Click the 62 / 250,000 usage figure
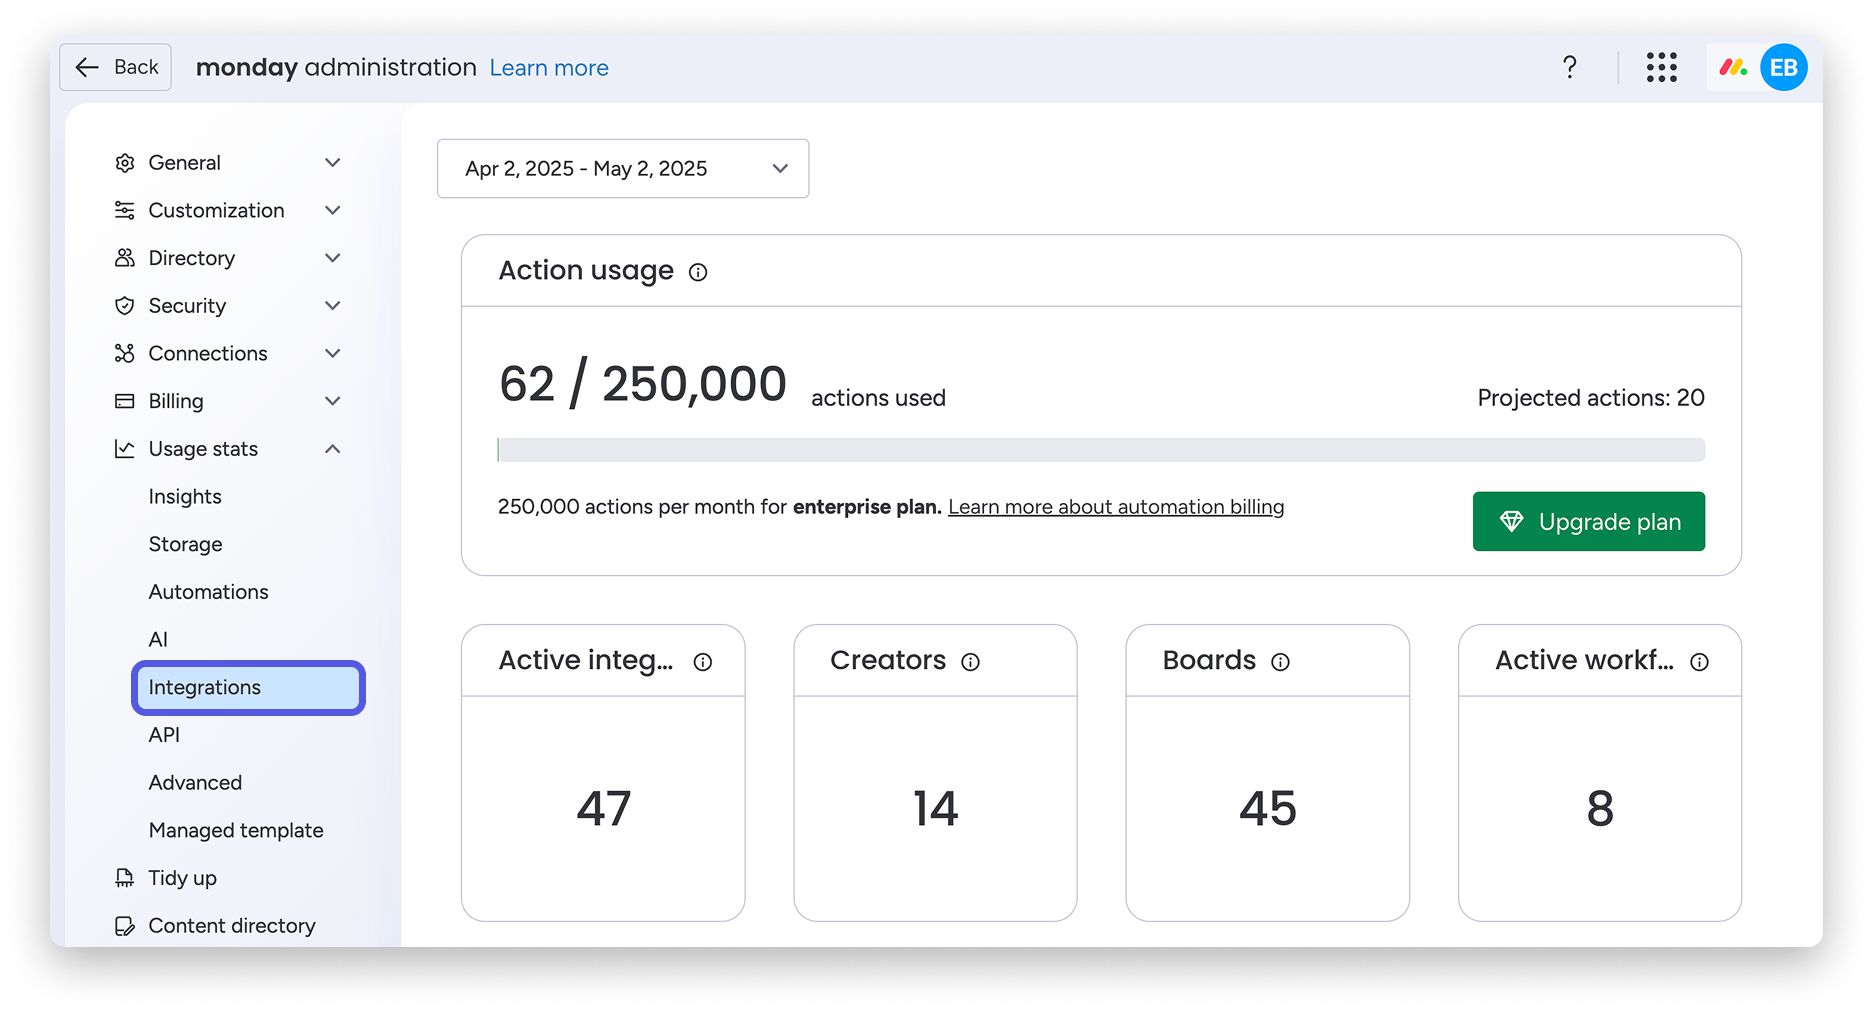Screen dimensions: 1873x1012 [x=643, y=384]
